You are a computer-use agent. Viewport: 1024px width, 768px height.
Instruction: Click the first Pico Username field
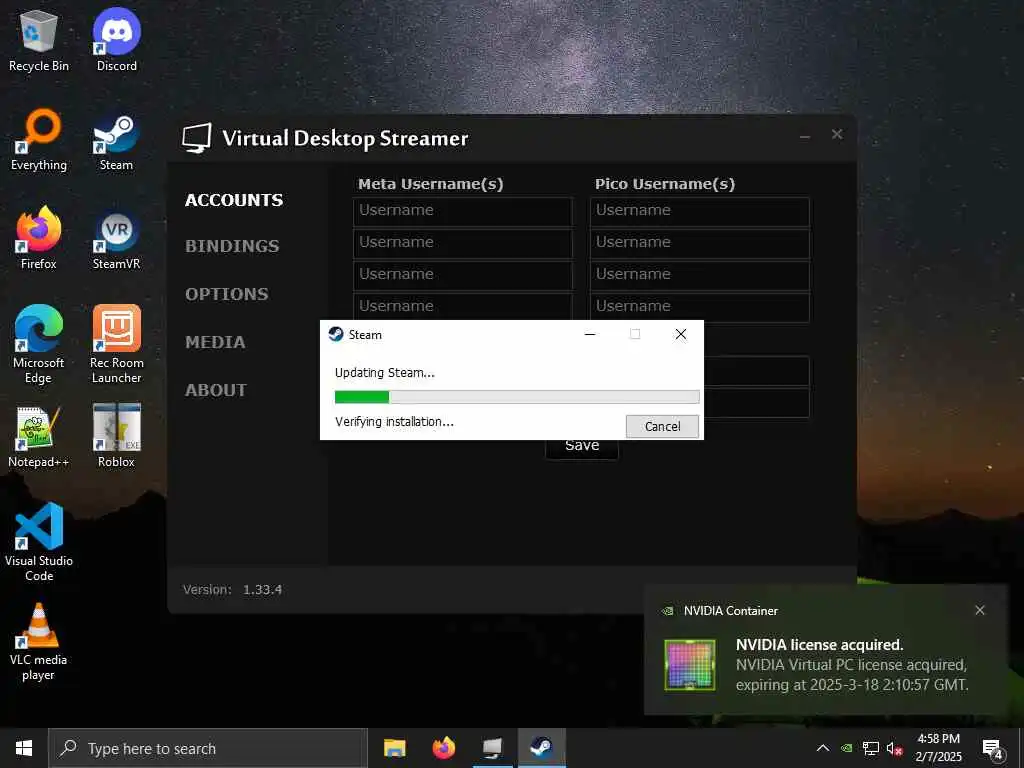coord(699,212)
